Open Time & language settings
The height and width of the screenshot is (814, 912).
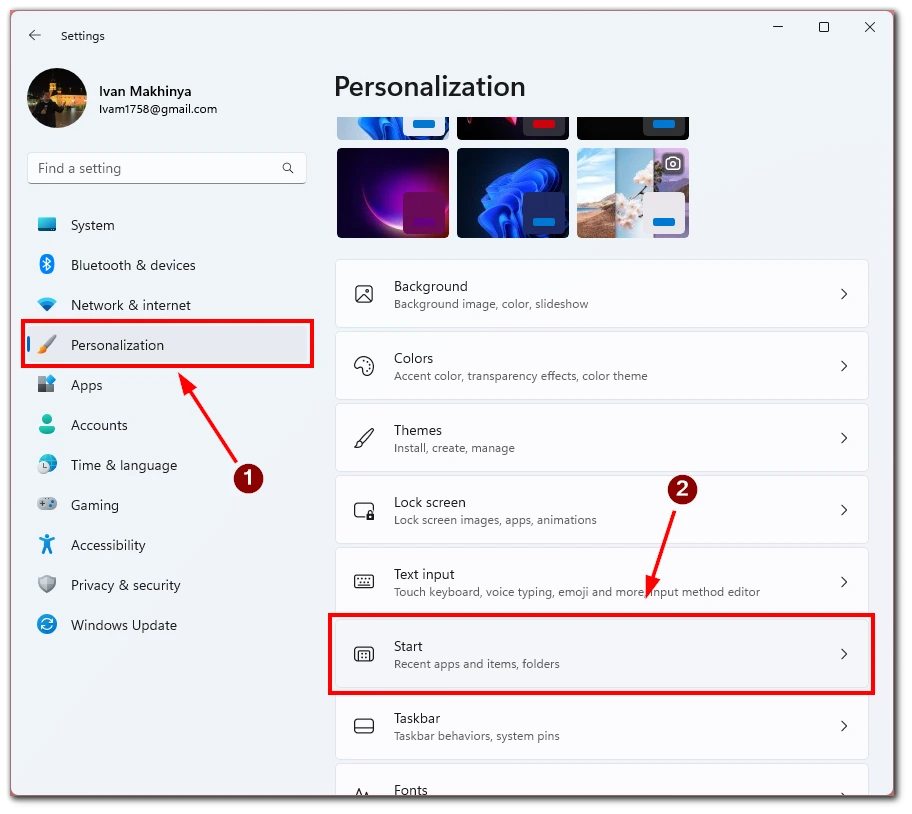pos(167,465)
